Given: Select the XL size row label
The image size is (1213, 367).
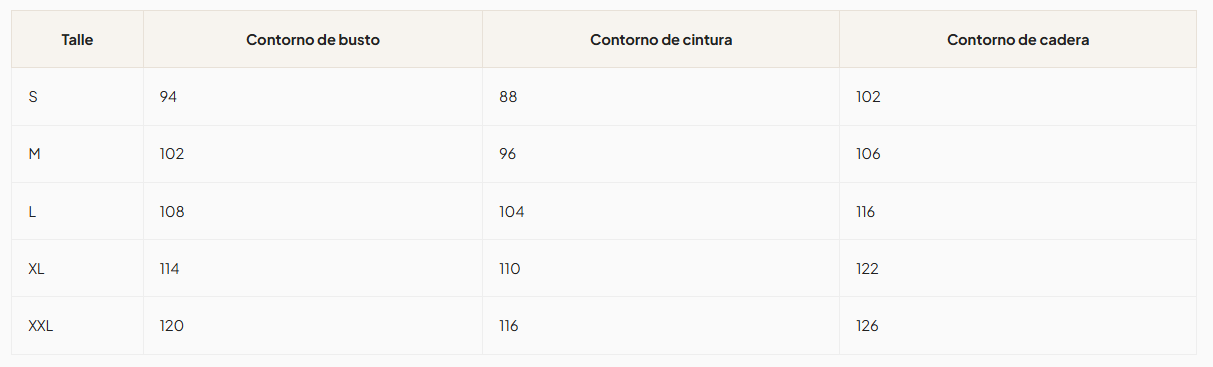Looking at the screenshot, I should point(36,269).
